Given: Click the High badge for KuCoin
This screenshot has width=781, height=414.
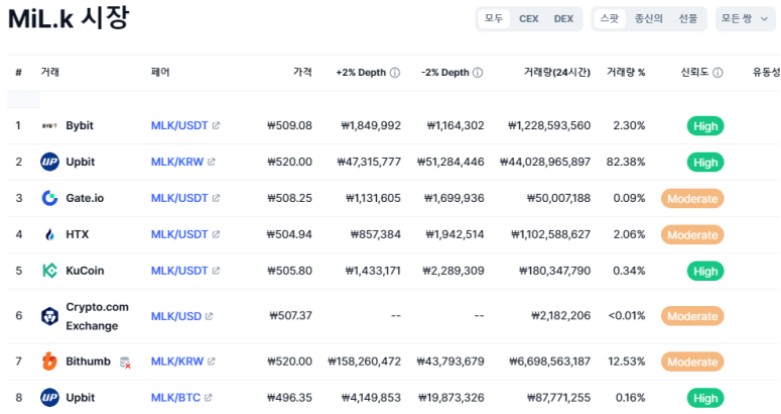Looking at the screenshot, I should pyautogui.click(x=705, y=272).
